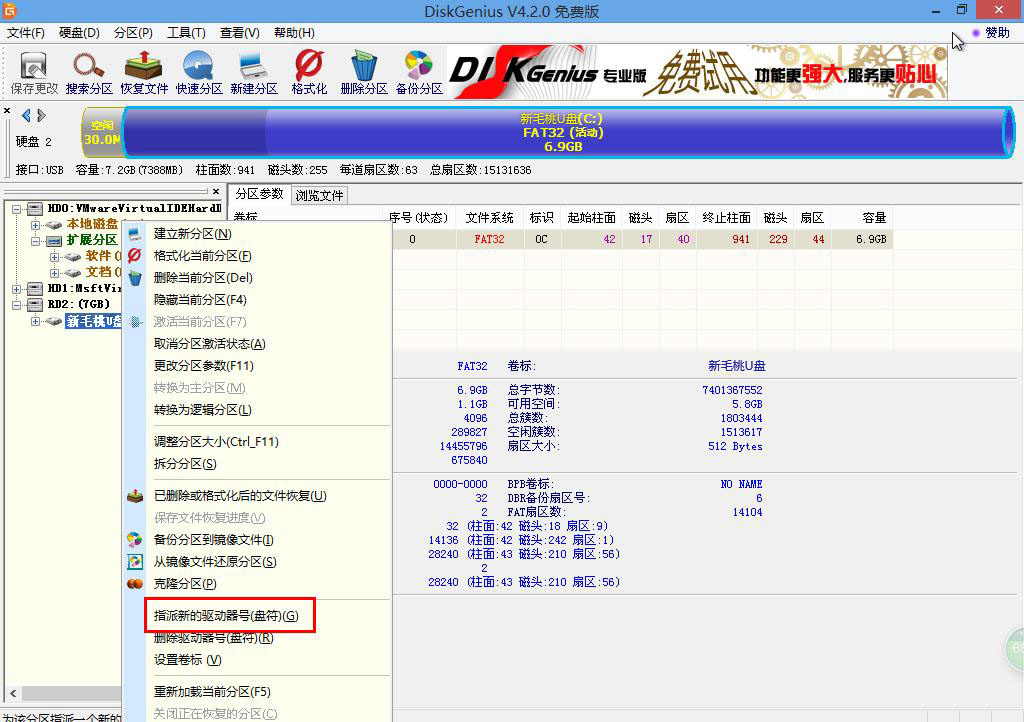Click the New Partition (新建分区) toolbar icon
This screenshot has width=1024, height=722.
(254, 72)
